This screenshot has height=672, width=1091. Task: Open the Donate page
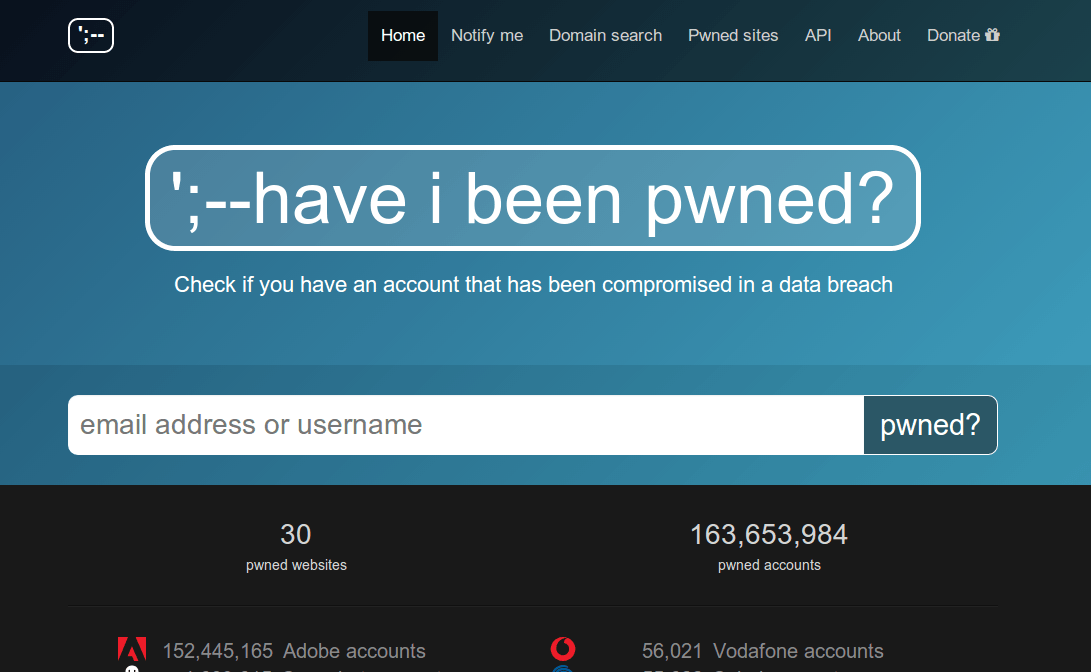click(953, 36)
